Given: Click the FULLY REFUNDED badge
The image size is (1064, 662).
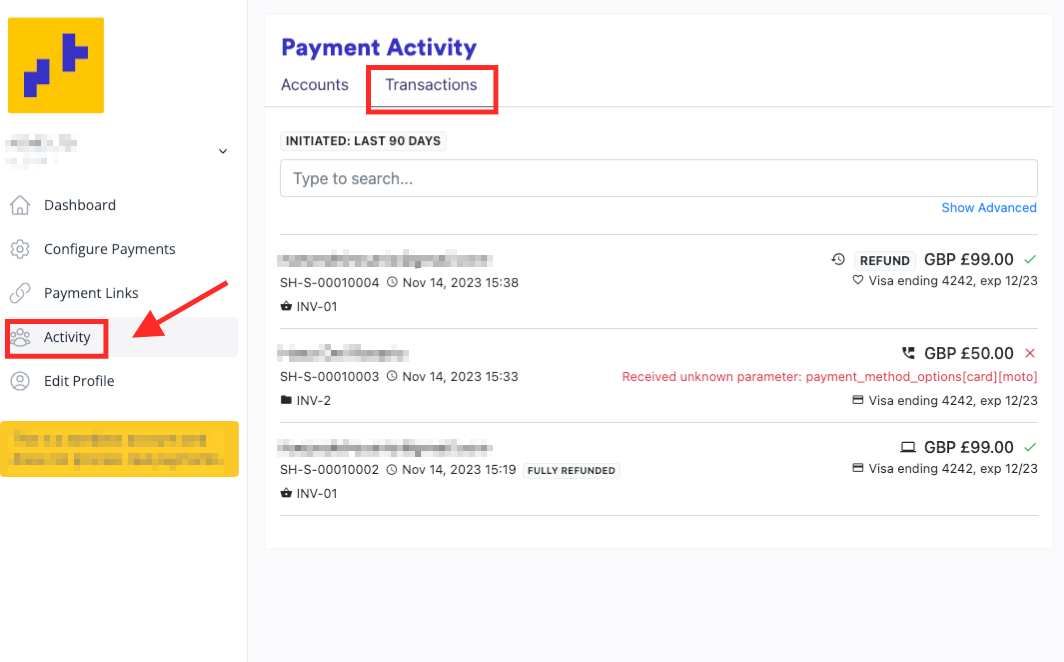Looking at the screenshot, I should 571,470.
